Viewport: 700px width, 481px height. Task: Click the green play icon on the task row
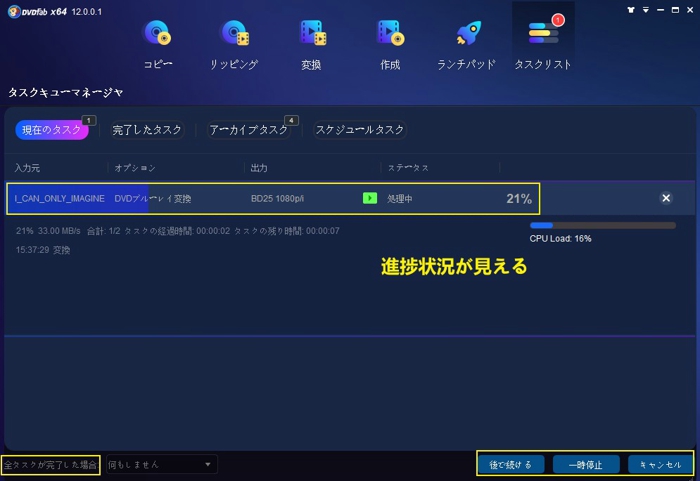click(x=370, y=198)
